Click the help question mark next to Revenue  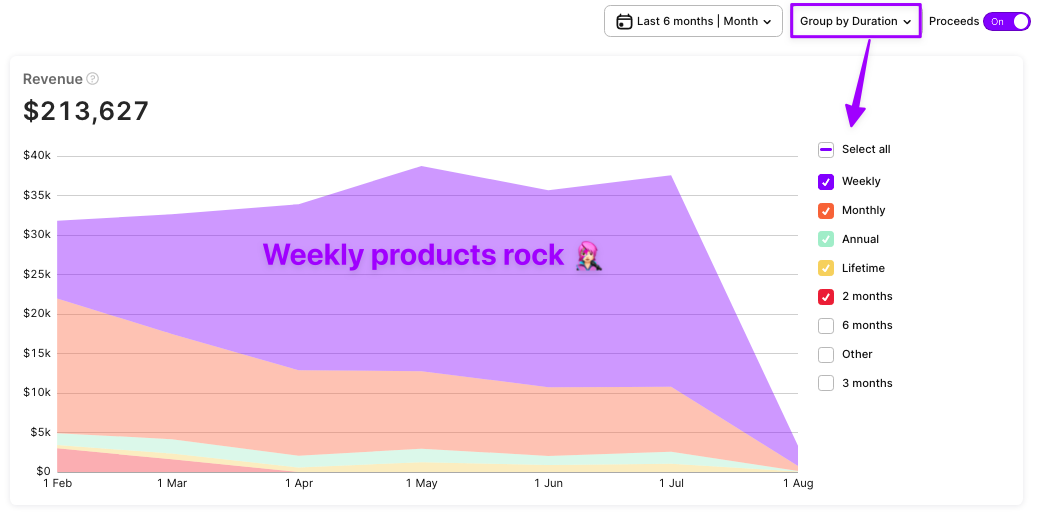point(93,79)
